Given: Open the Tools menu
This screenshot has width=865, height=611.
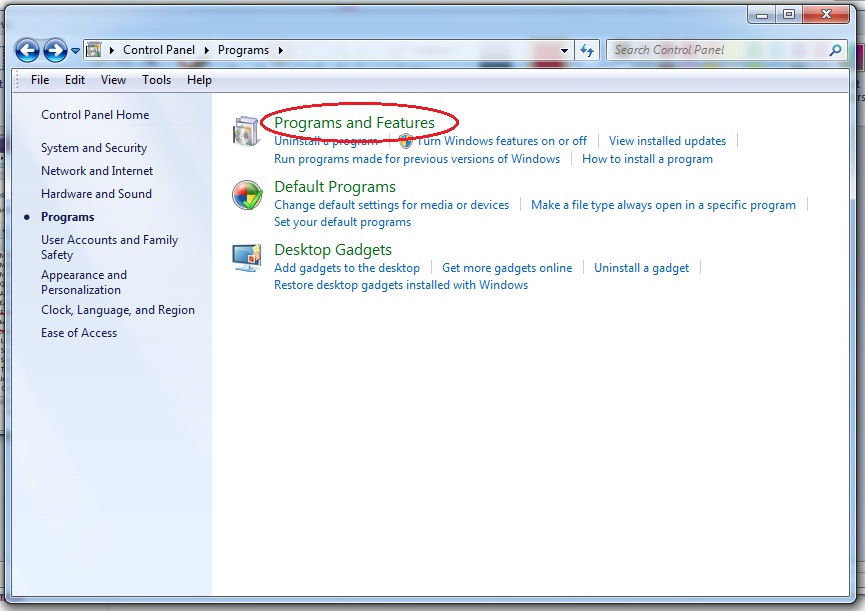Looking at the screenshot, I should click(x=157, y=80).
